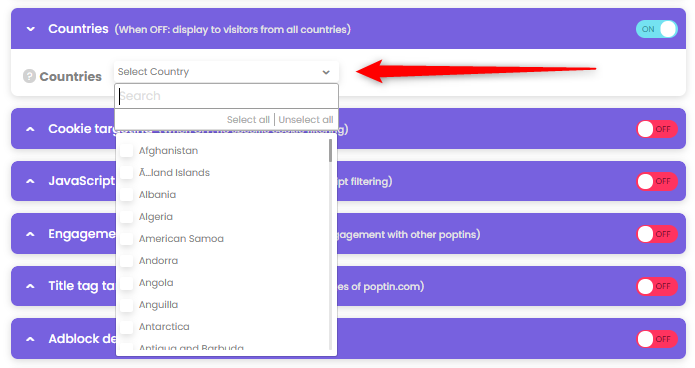Image resolution: width=695 pixels, height=368 pixels.
Task: Enable the Engagement toggle switch
Action: [x=656, y=234]
